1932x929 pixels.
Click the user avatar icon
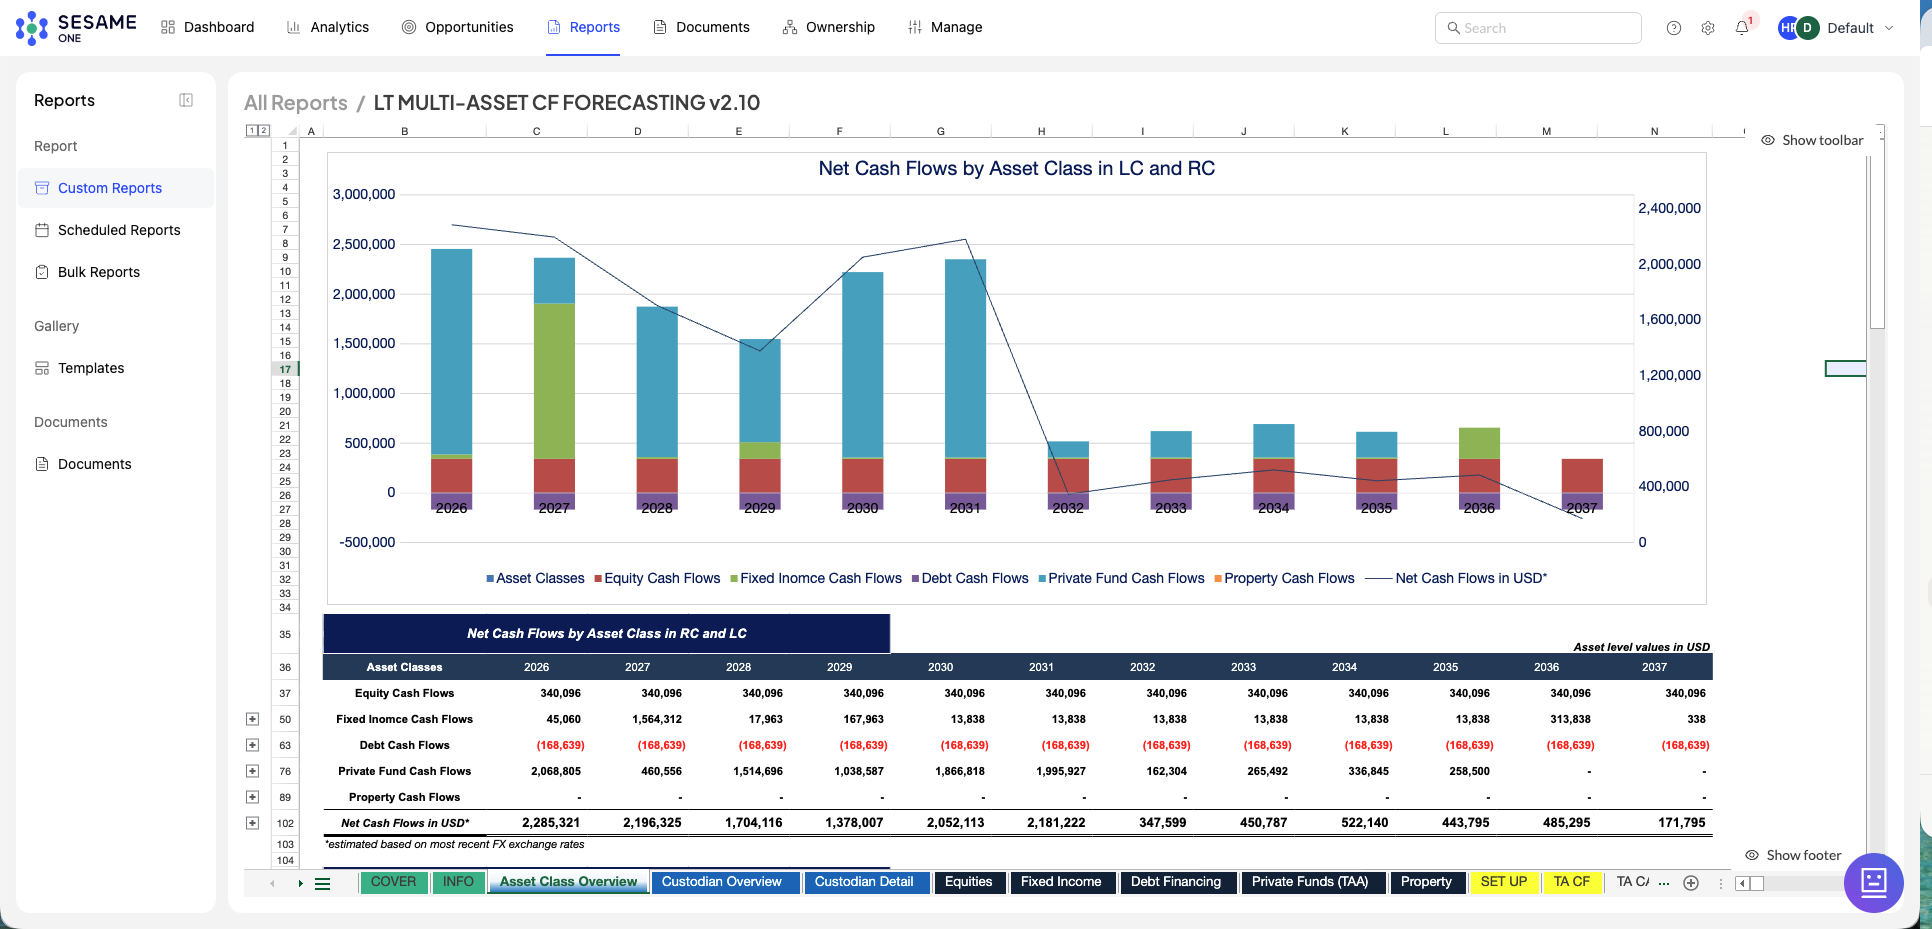pos(1798,28)
